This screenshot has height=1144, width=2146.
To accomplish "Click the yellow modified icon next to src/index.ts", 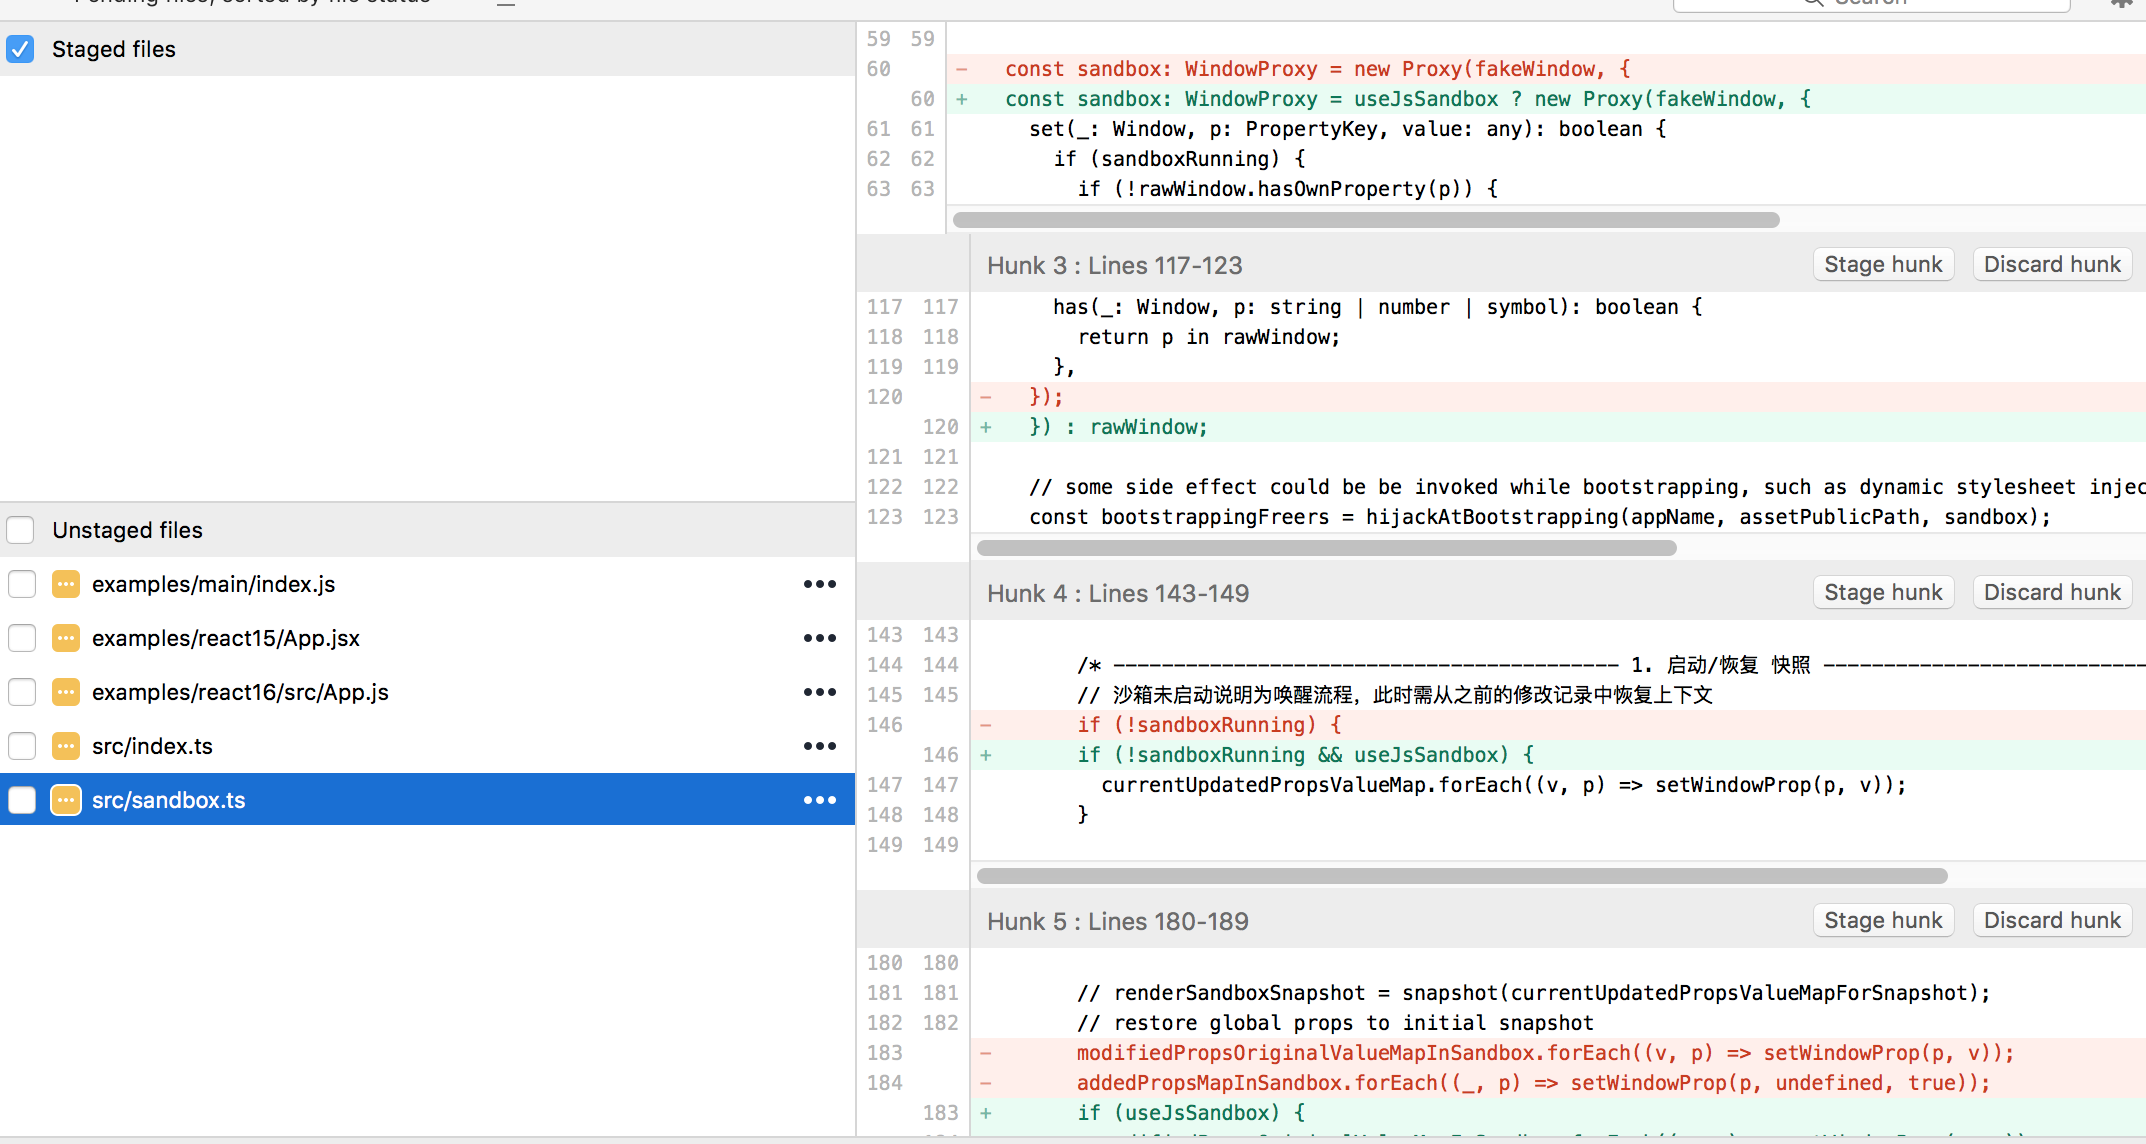I will click(x=66, y=746).
